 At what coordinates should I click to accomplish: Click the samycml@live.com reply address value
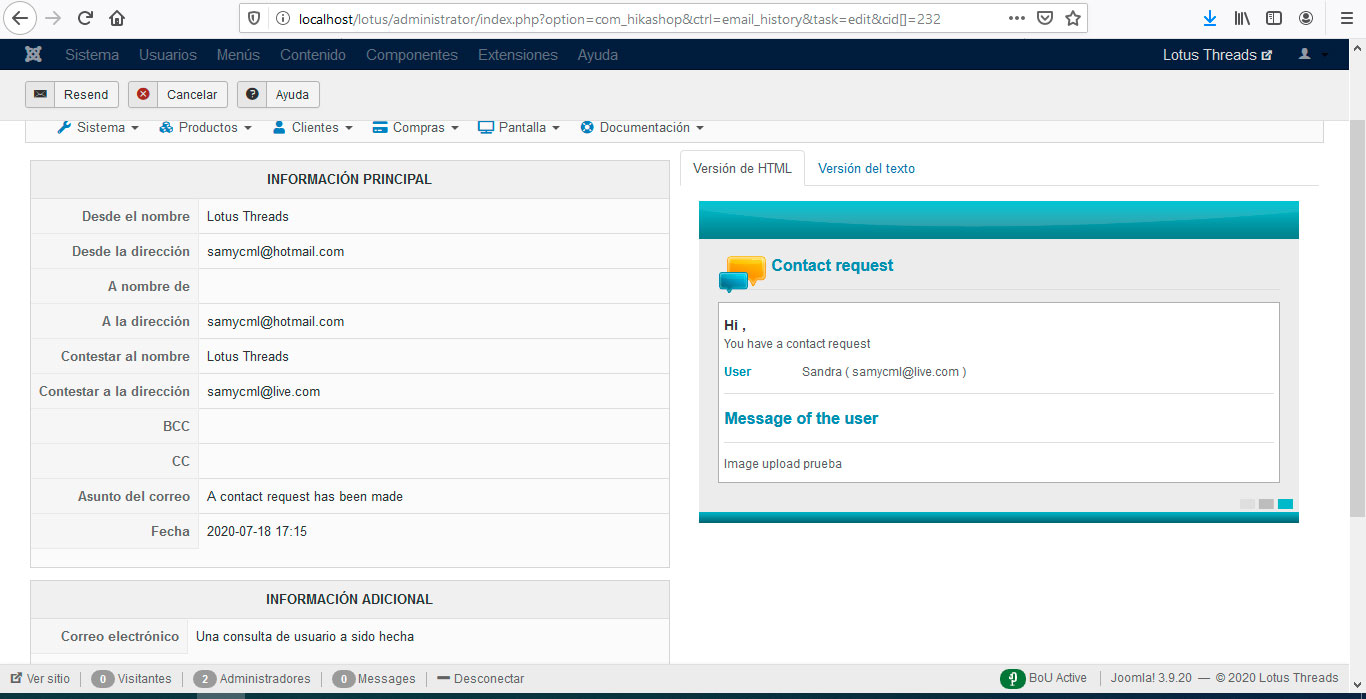point(264,391)
